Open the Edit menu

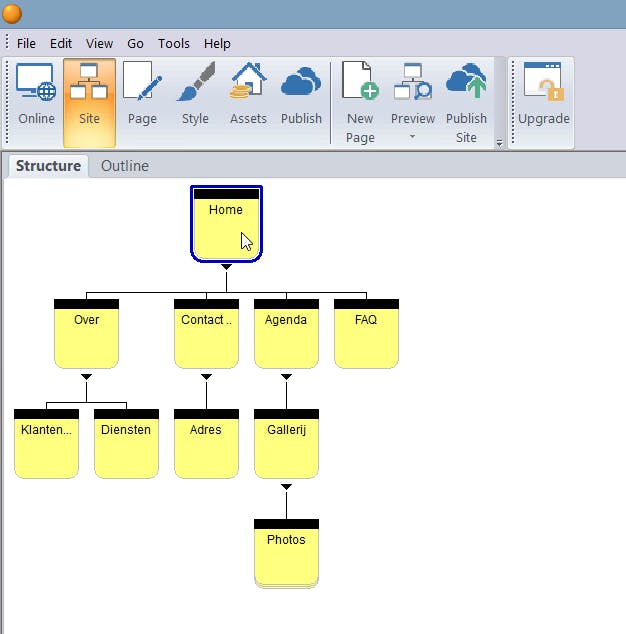pos(61,43)
